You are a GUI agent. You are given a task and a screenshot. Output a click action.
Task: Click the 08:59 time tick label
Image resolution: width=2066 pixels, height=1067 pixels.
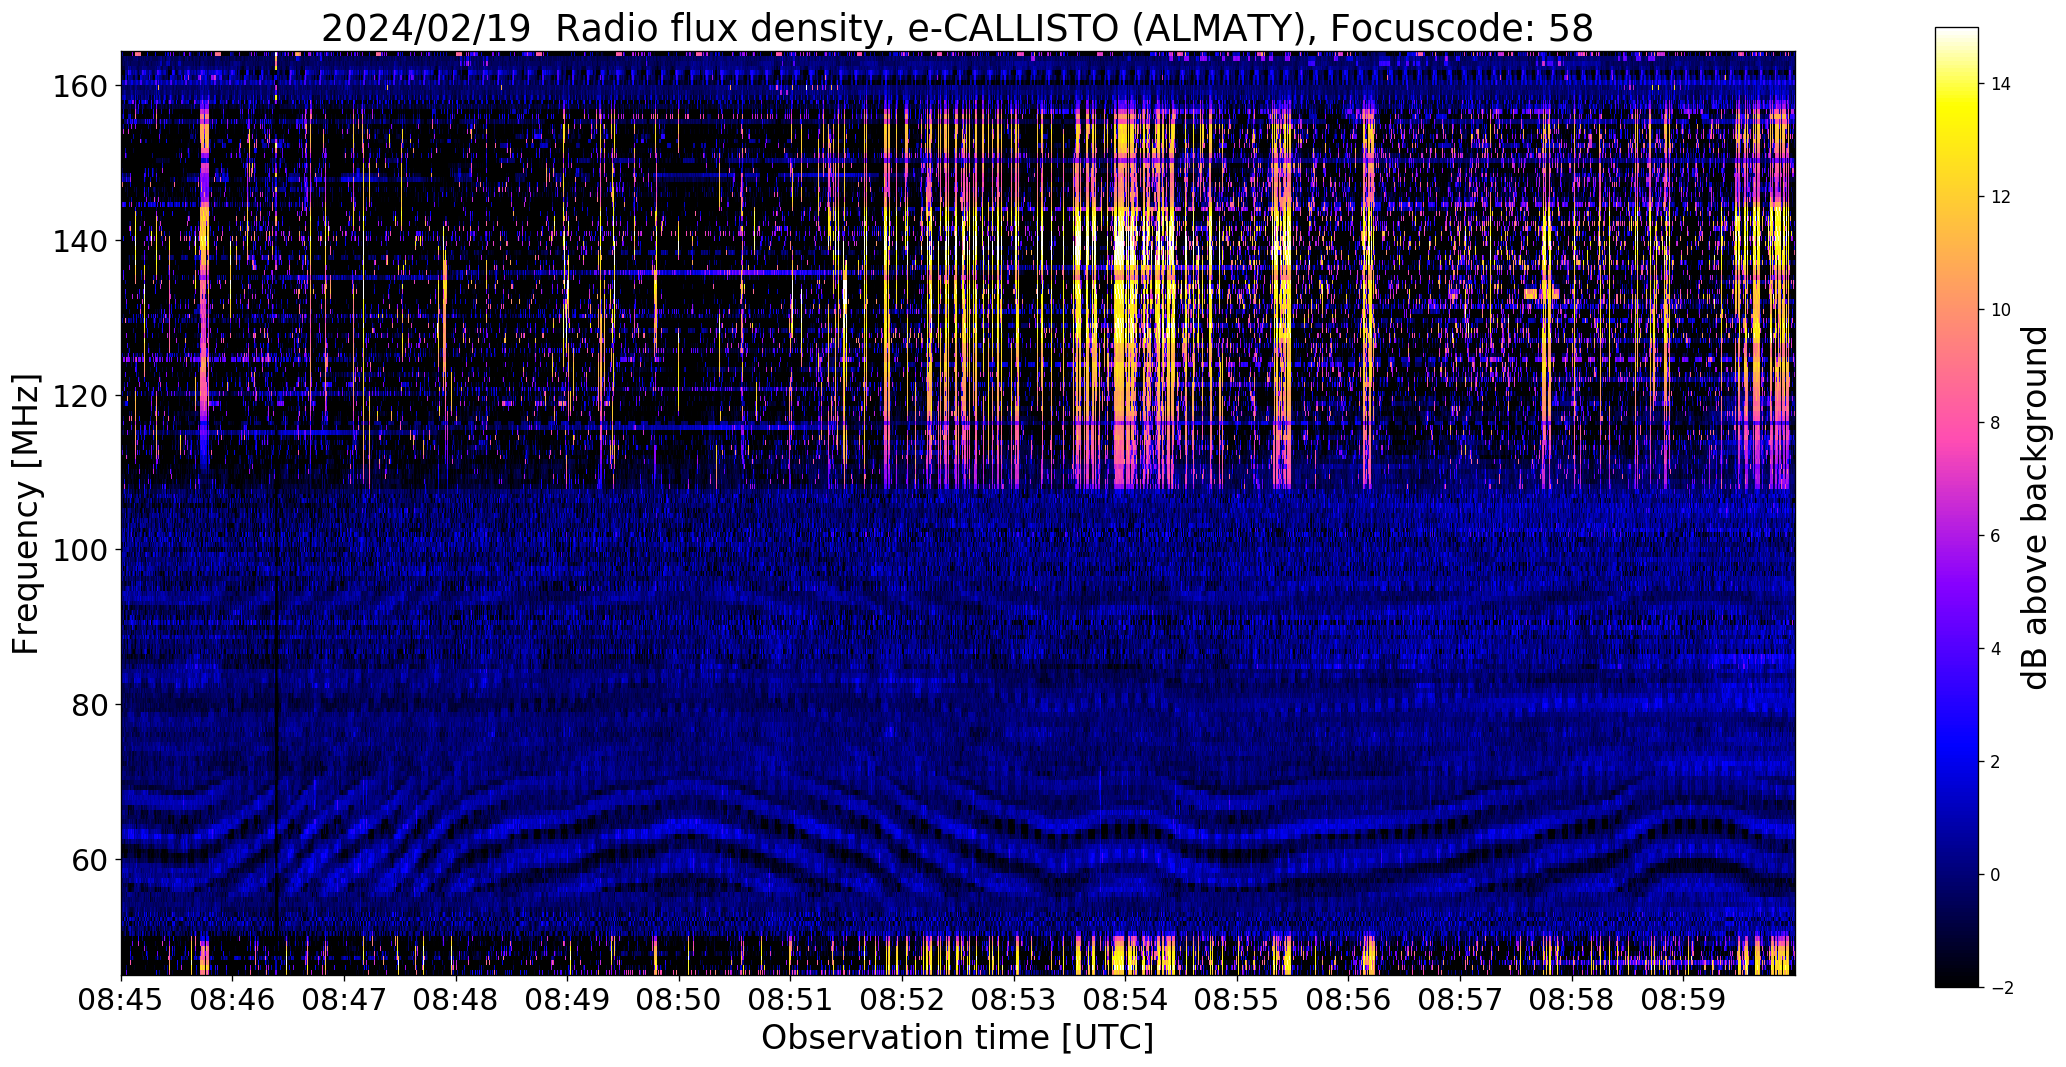pyautogui.click(x=1684, y=1001)
